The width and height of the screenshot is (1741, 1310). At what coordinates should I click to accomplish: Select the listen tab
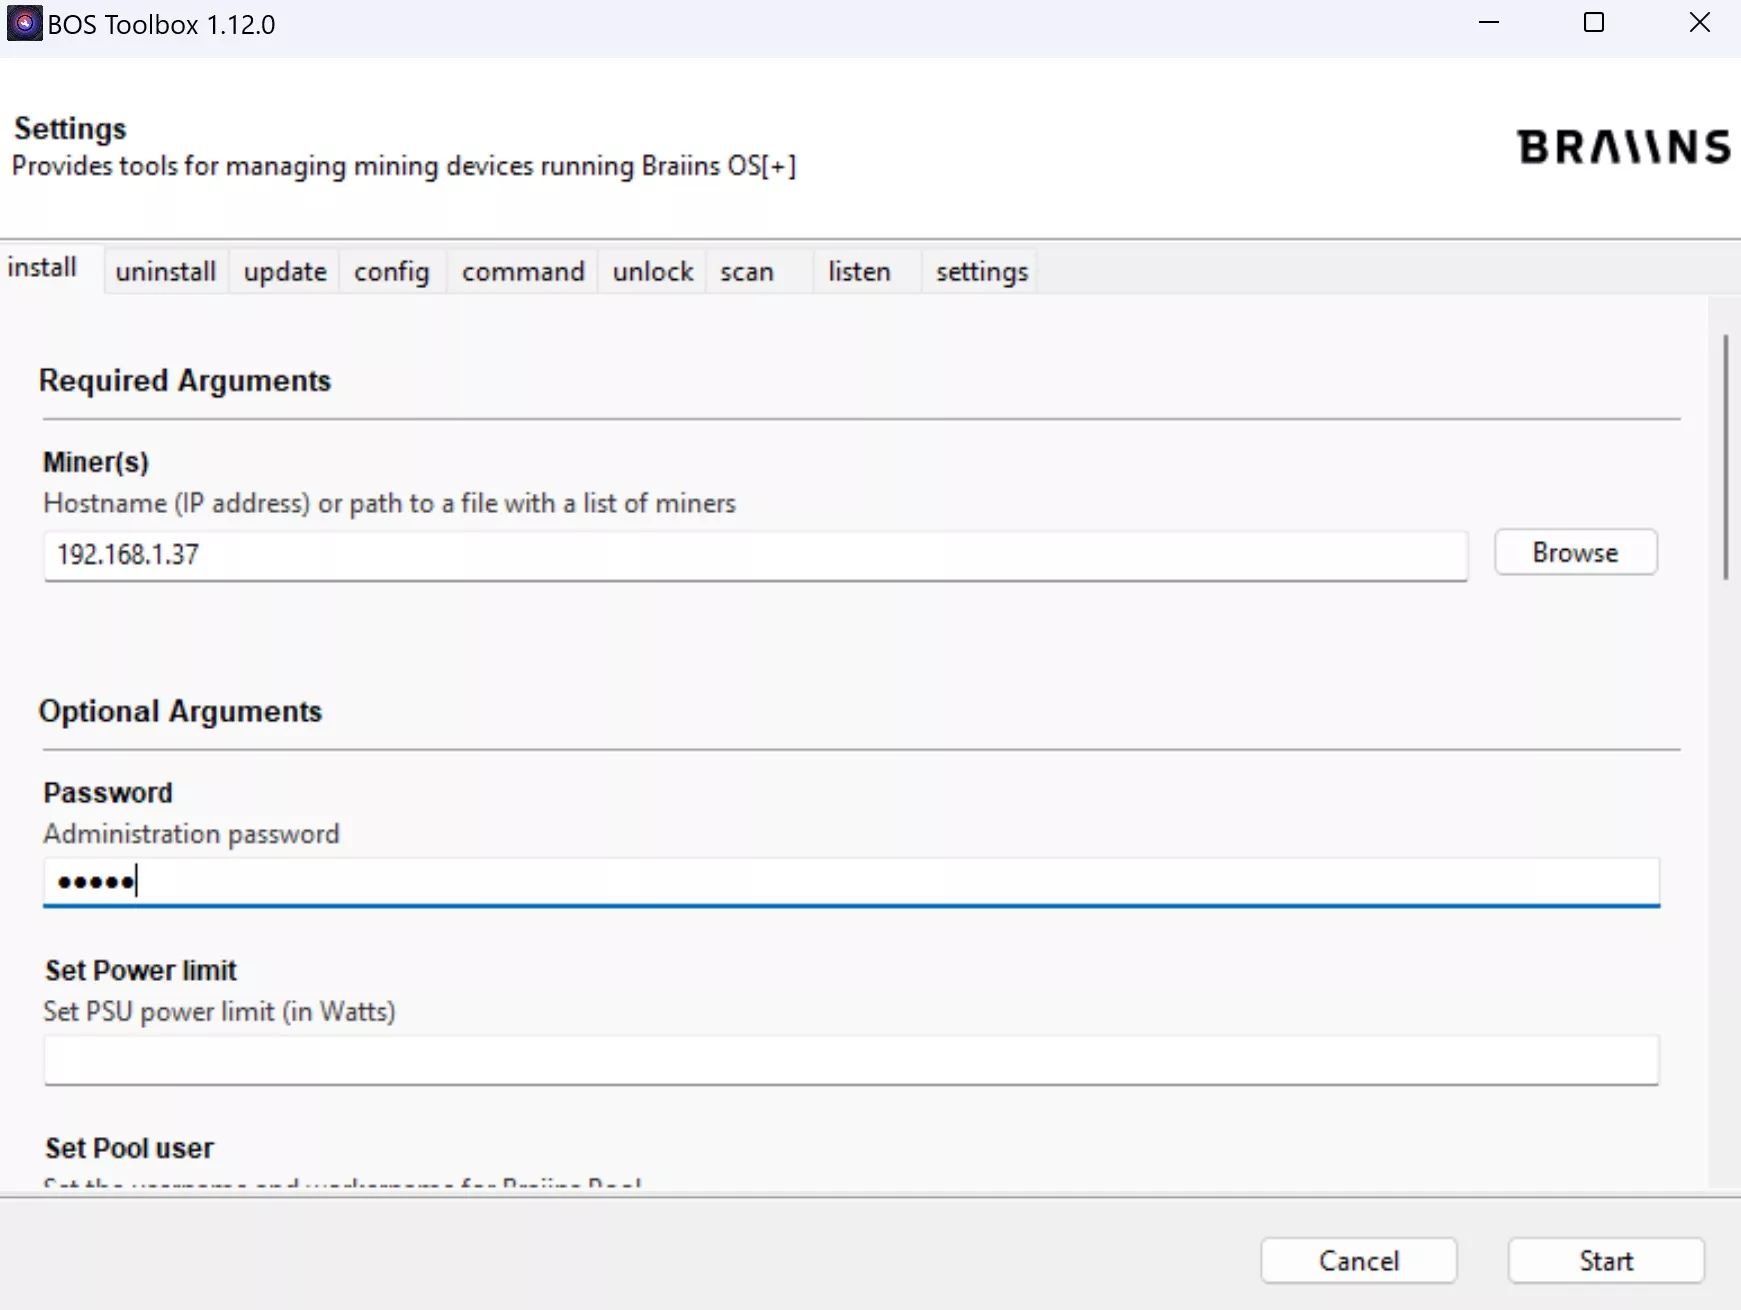pyautogui.click(x=859, y=272)
